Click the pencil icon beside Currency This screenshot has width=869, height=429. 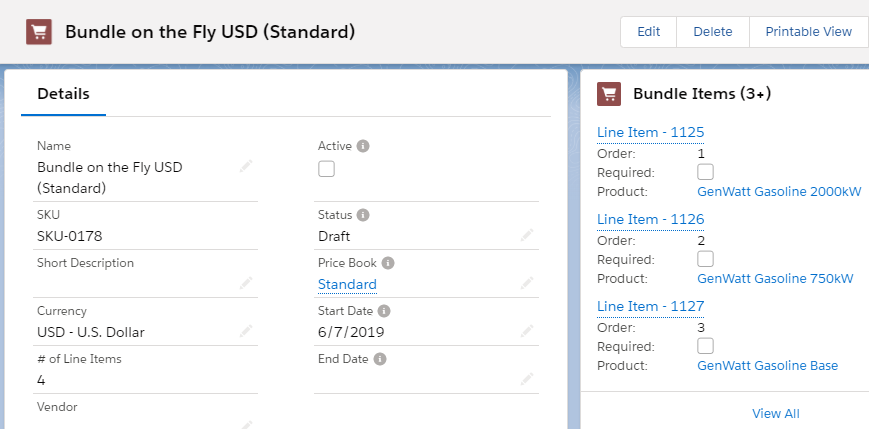[246, 331]
